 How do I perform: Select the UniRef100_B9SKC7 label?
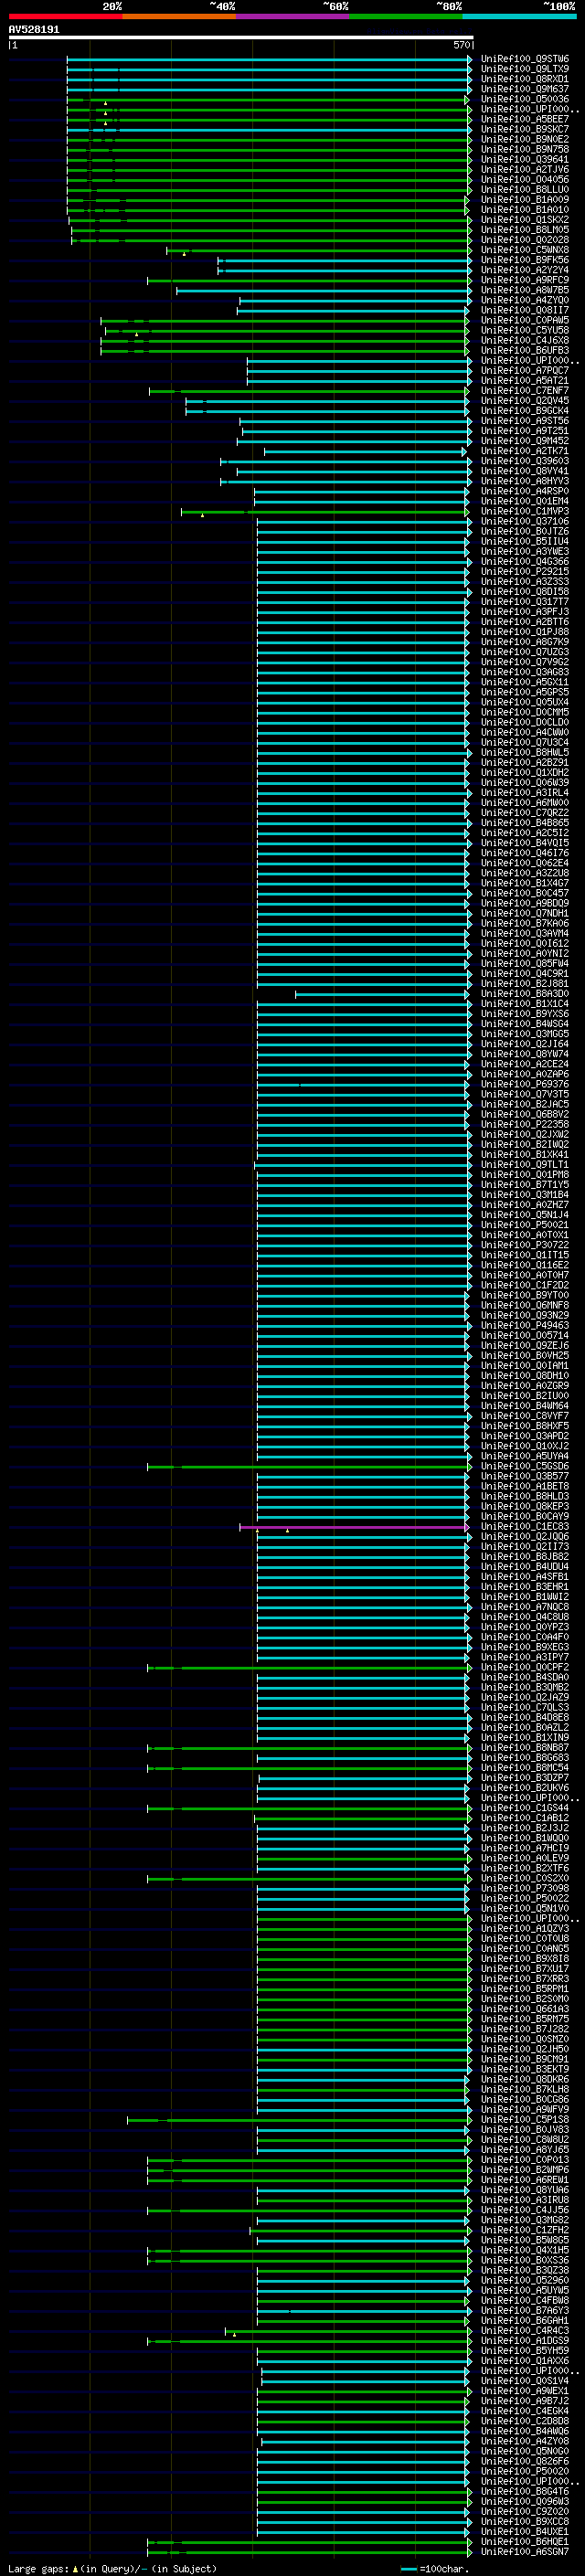tap(525, 129)
